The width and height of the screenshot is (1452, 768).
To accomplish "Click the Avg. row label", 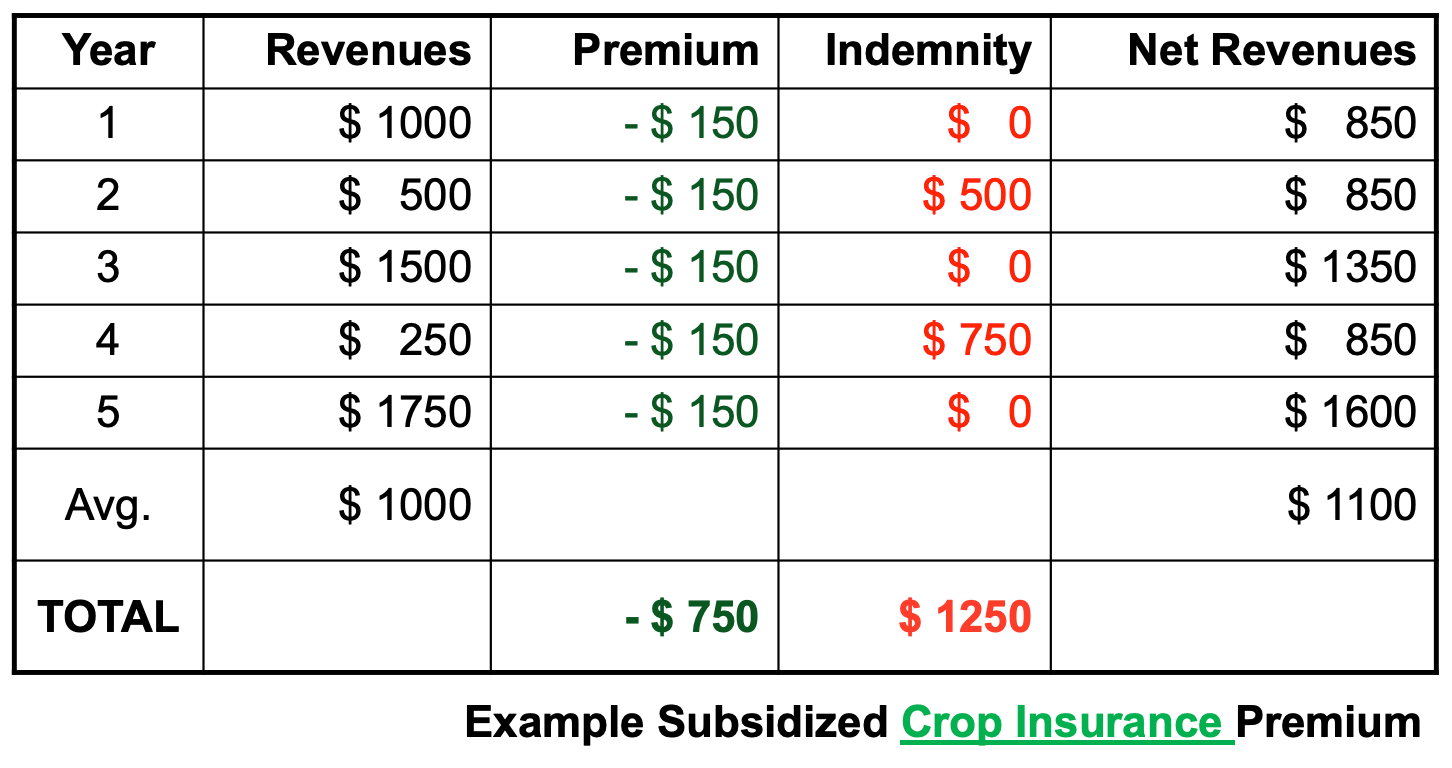I will pyautogui.click(x=108, y=505).
